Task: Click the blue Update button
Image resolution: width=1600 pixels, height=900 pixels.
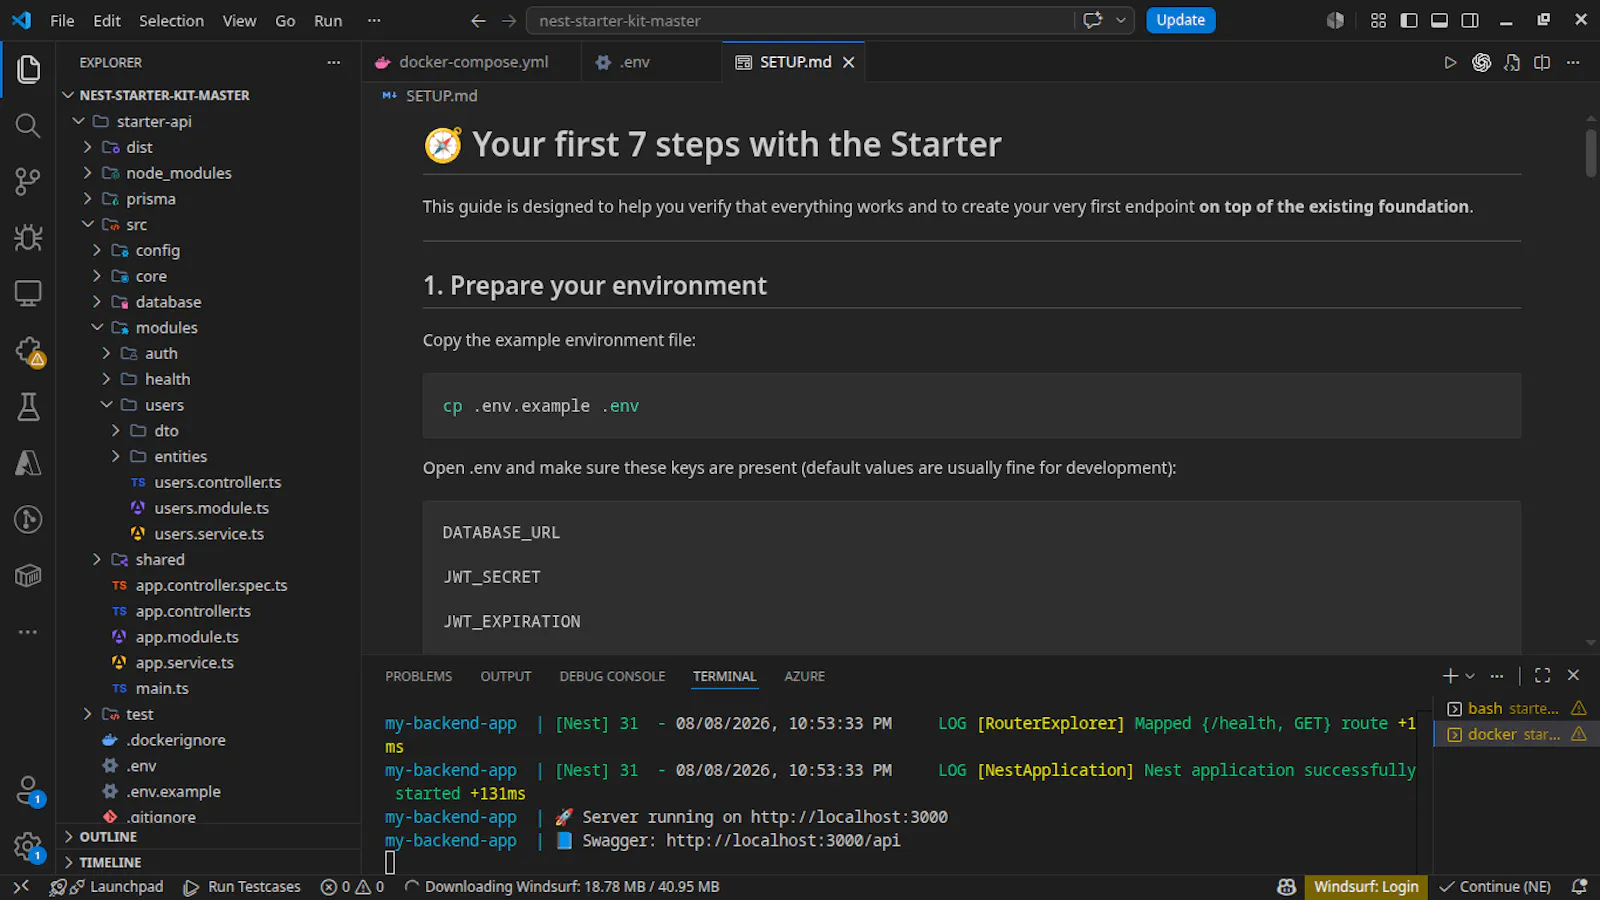Action: click(x=1180, y=20)
